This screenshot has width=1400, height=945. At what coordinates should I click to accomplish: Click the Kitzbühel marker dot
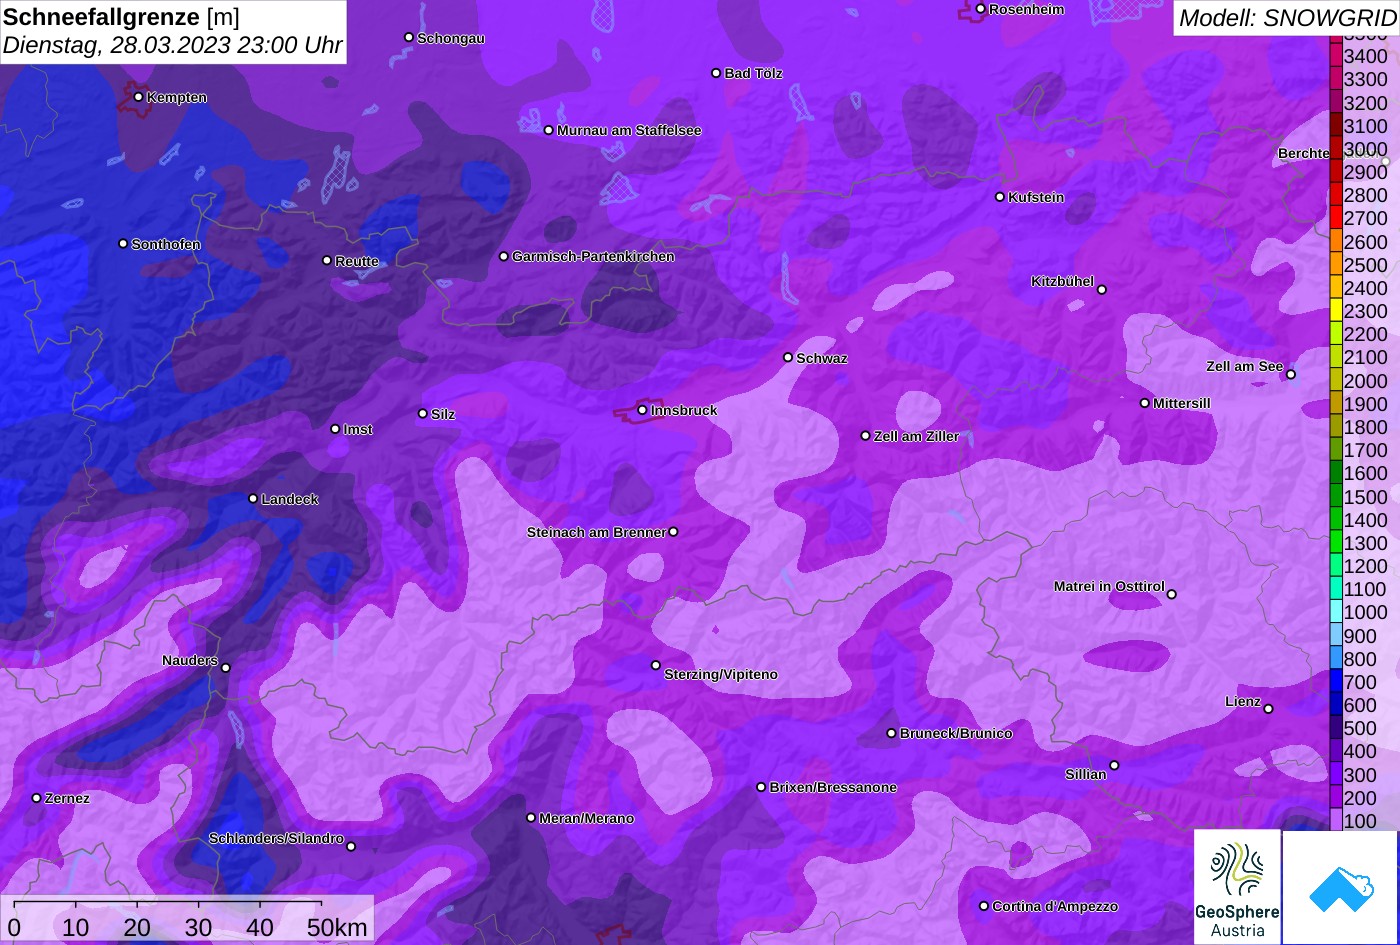tap(1102, 290)
